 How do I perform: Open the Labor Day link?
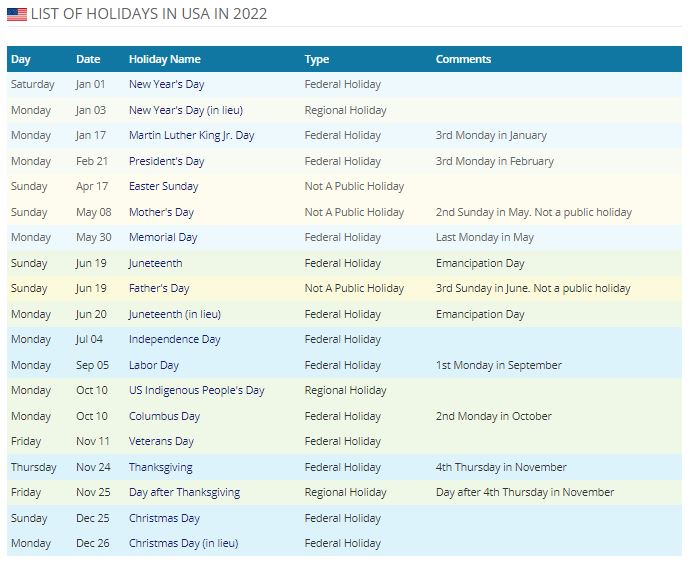(x=154, y=365)
